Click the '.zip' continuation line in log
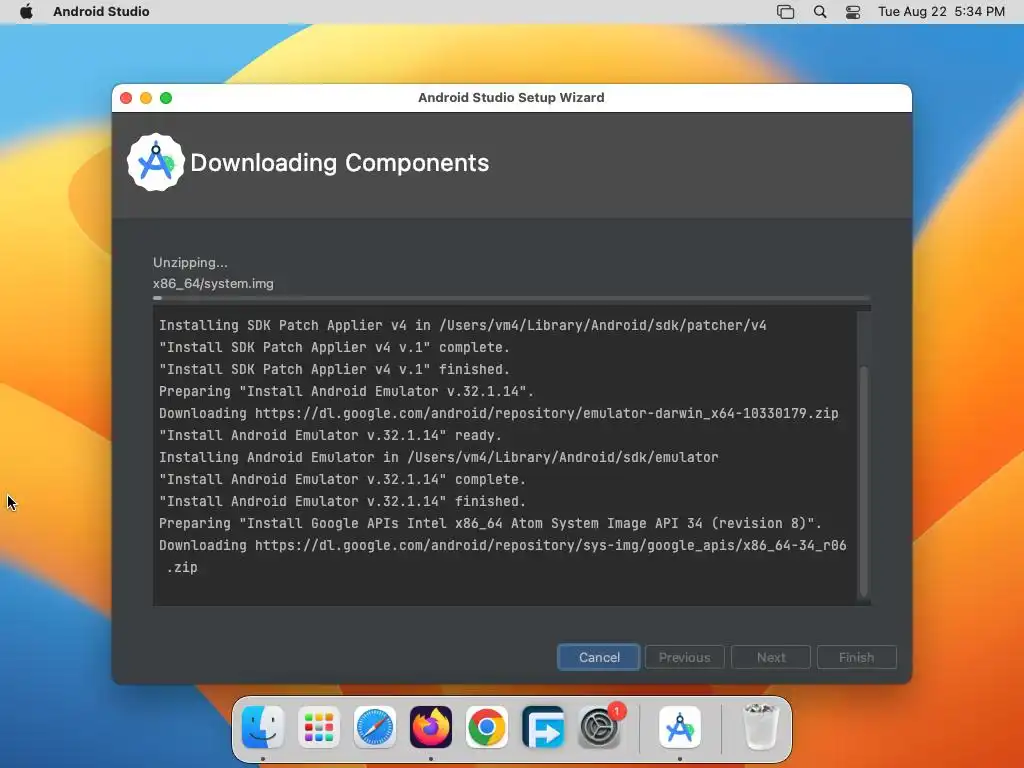 (182, 568)
